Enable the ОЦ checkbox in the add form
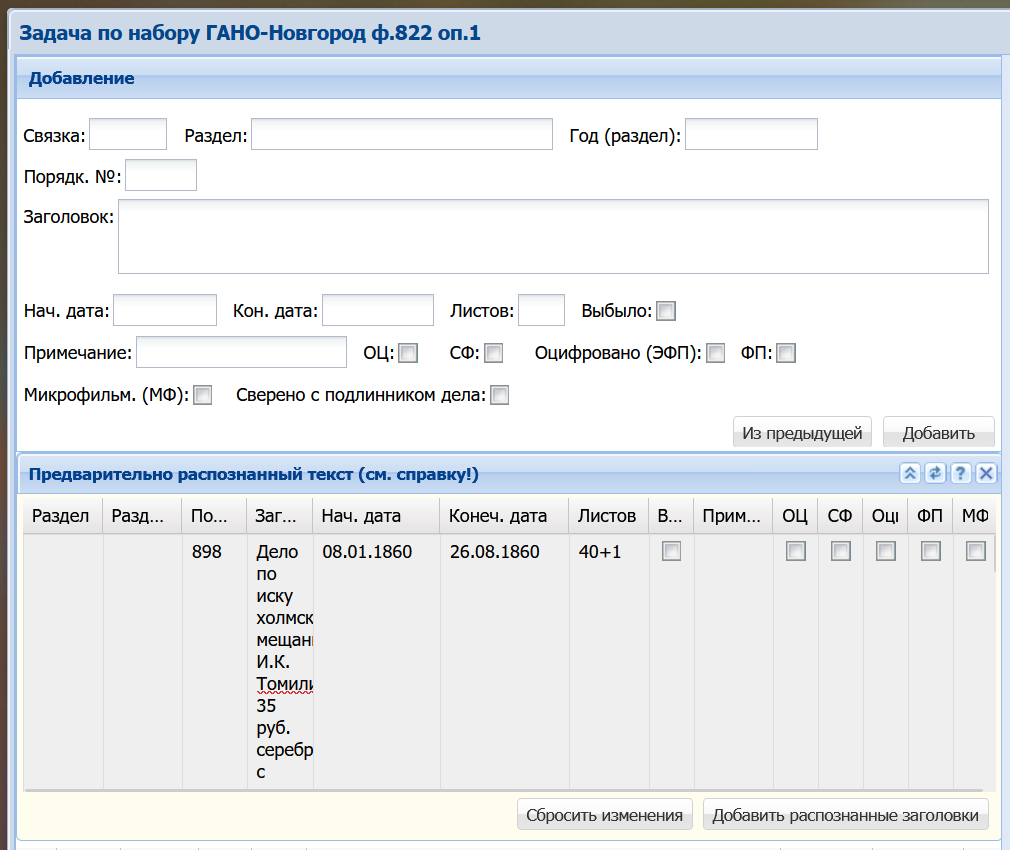 click(x=408, y=353)
